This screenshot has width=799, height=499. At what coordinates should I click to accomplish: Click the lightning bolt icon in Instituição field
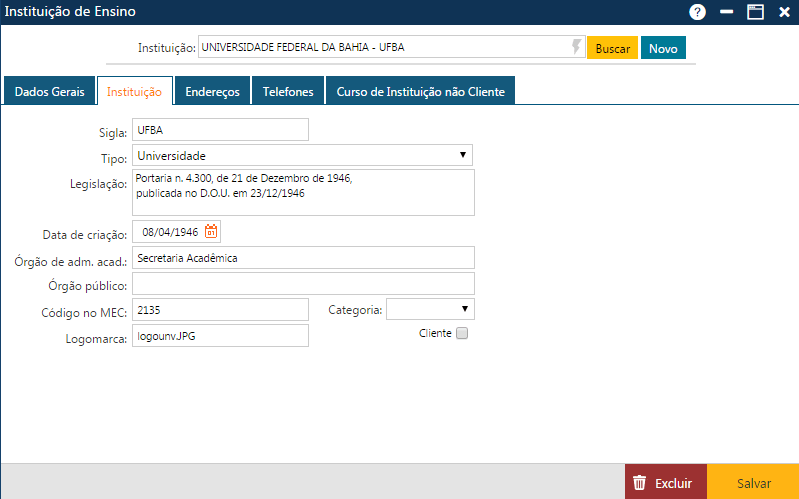pyautogui.click(x=576, y=46)
